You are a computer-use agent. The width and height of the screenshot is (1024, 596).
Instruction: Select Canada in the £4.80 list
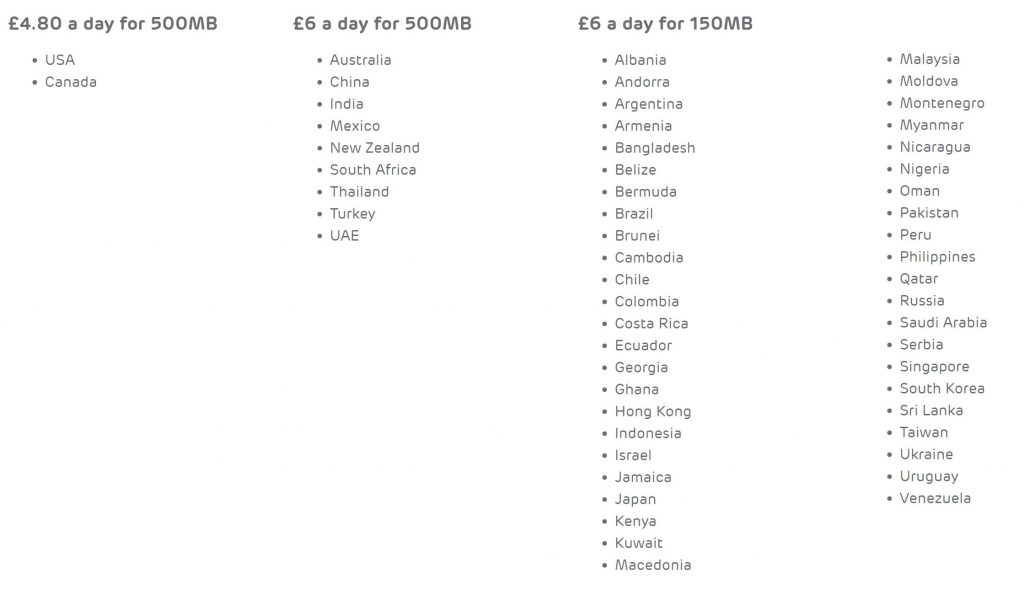tap(71, 82)
